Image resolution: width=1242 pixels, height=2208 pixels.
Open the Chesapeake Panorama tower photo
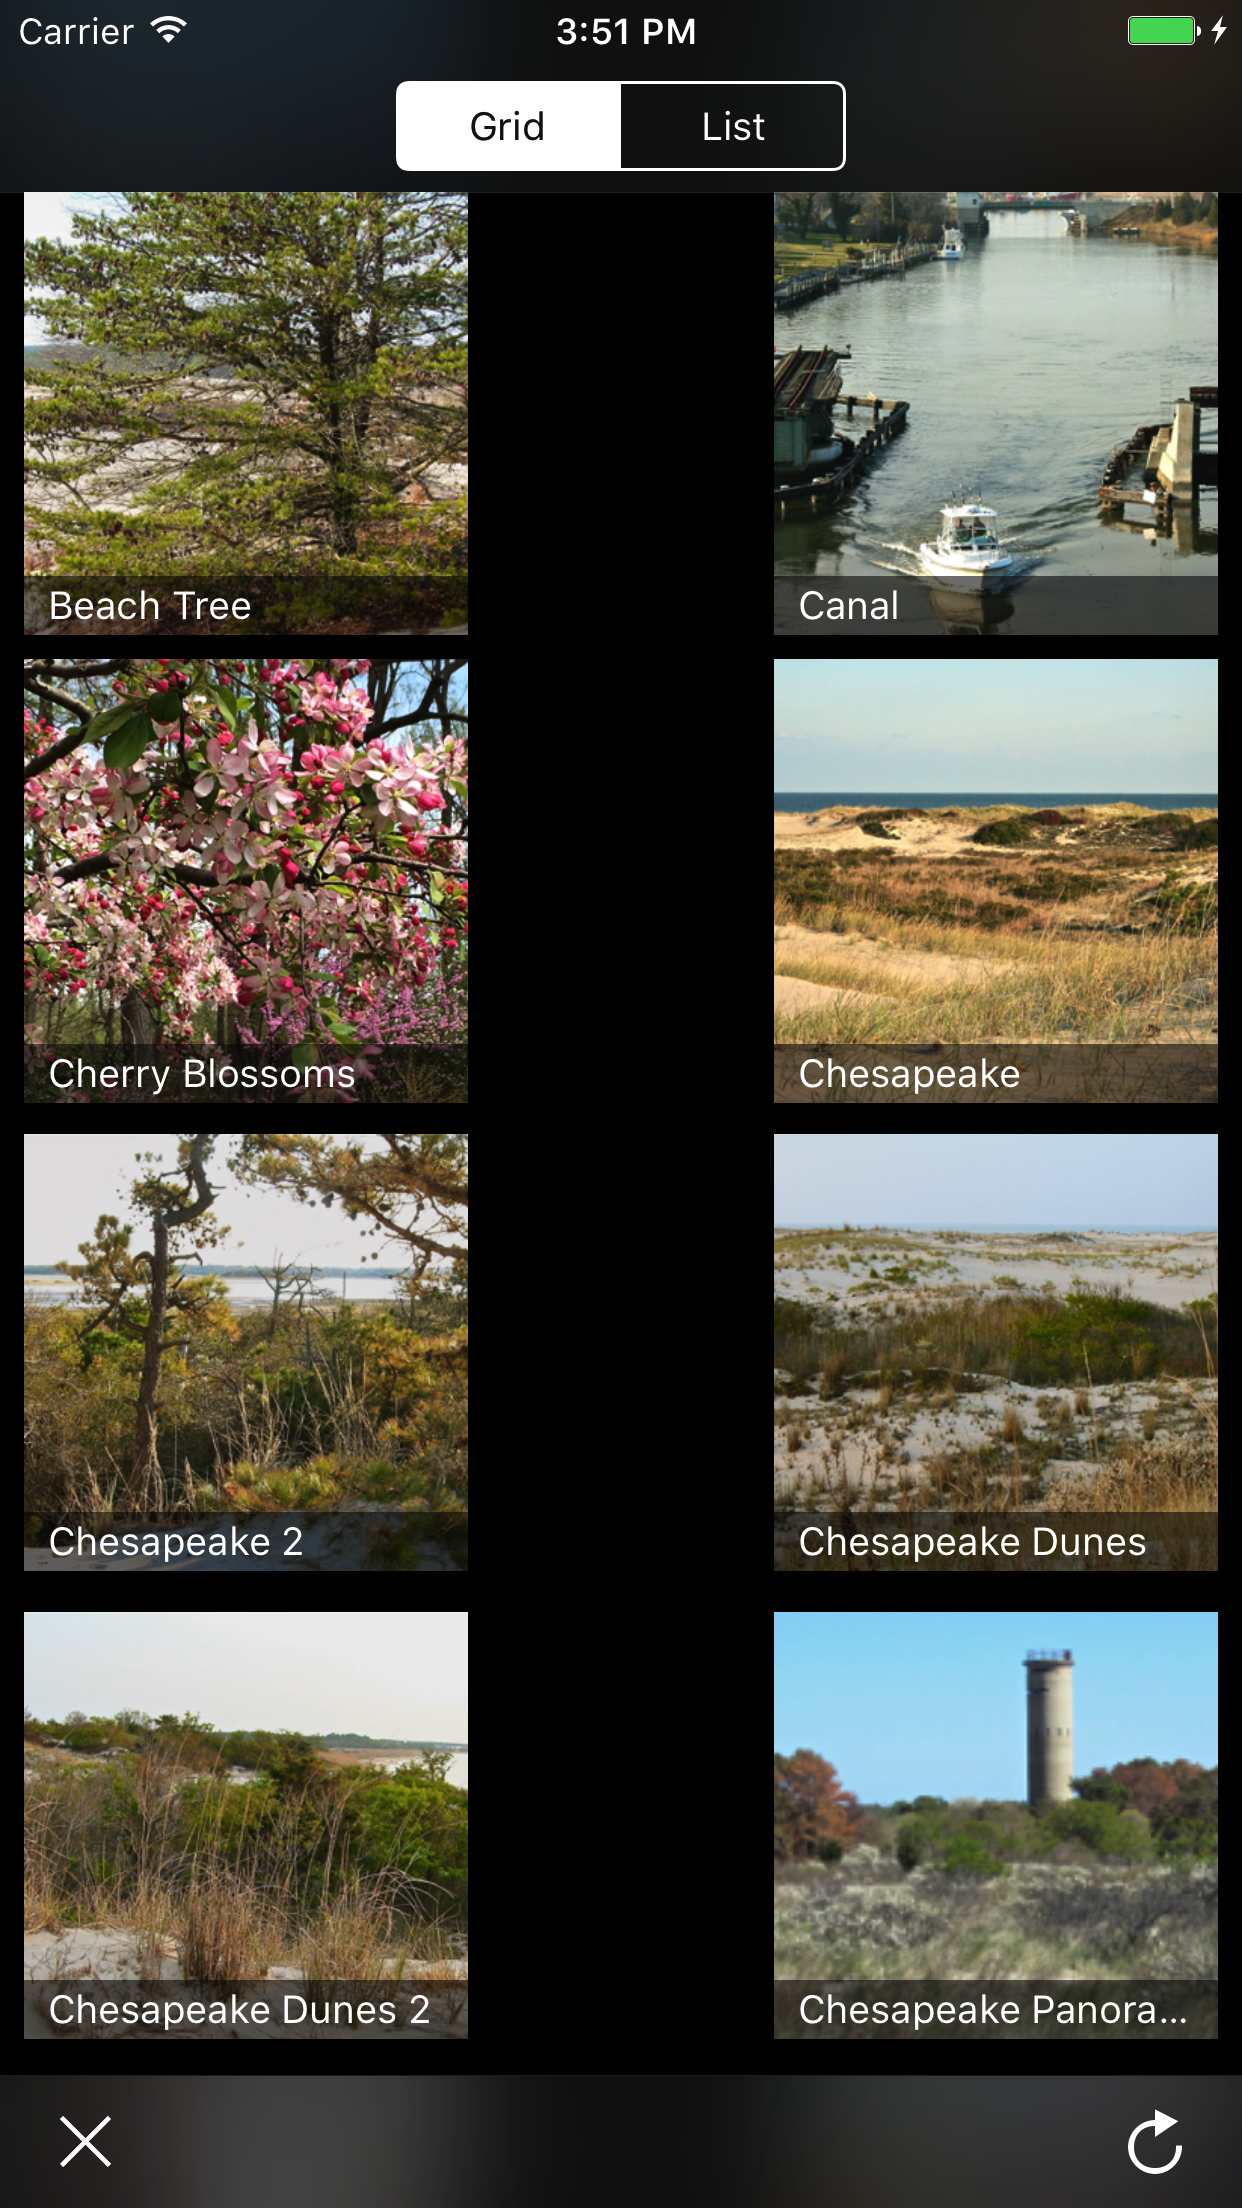(996, 1825)
